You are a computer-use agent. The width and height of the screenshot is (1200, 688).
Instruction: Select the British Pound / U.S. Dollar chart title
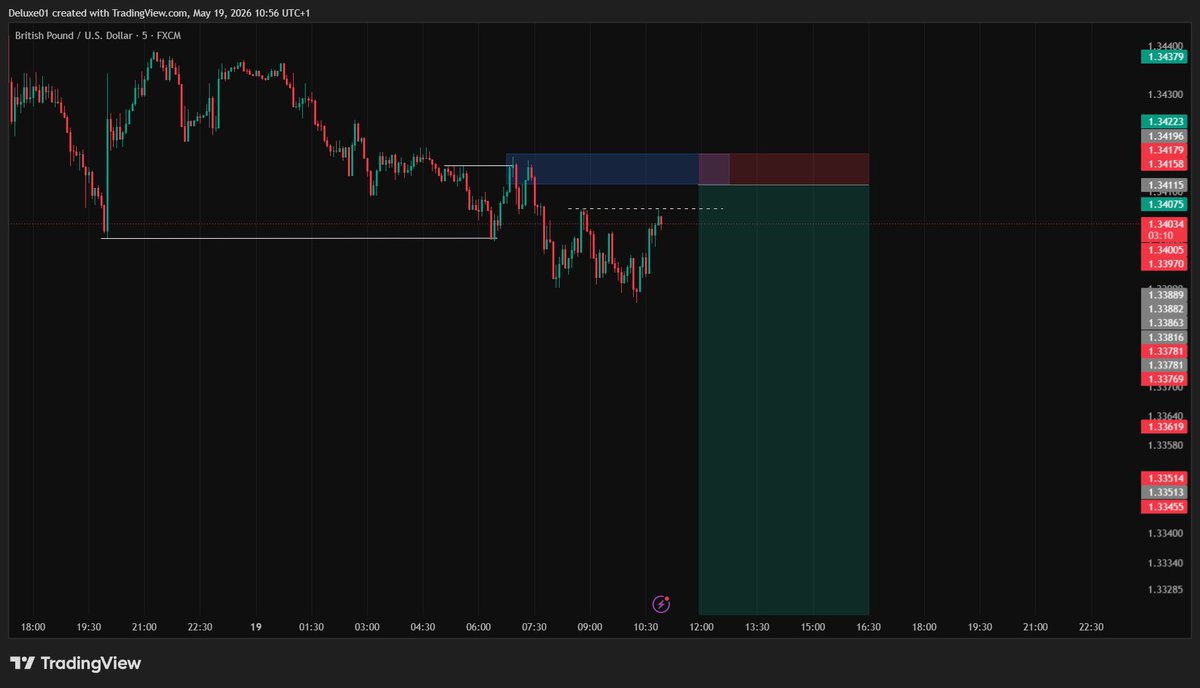tap(98, 35)
